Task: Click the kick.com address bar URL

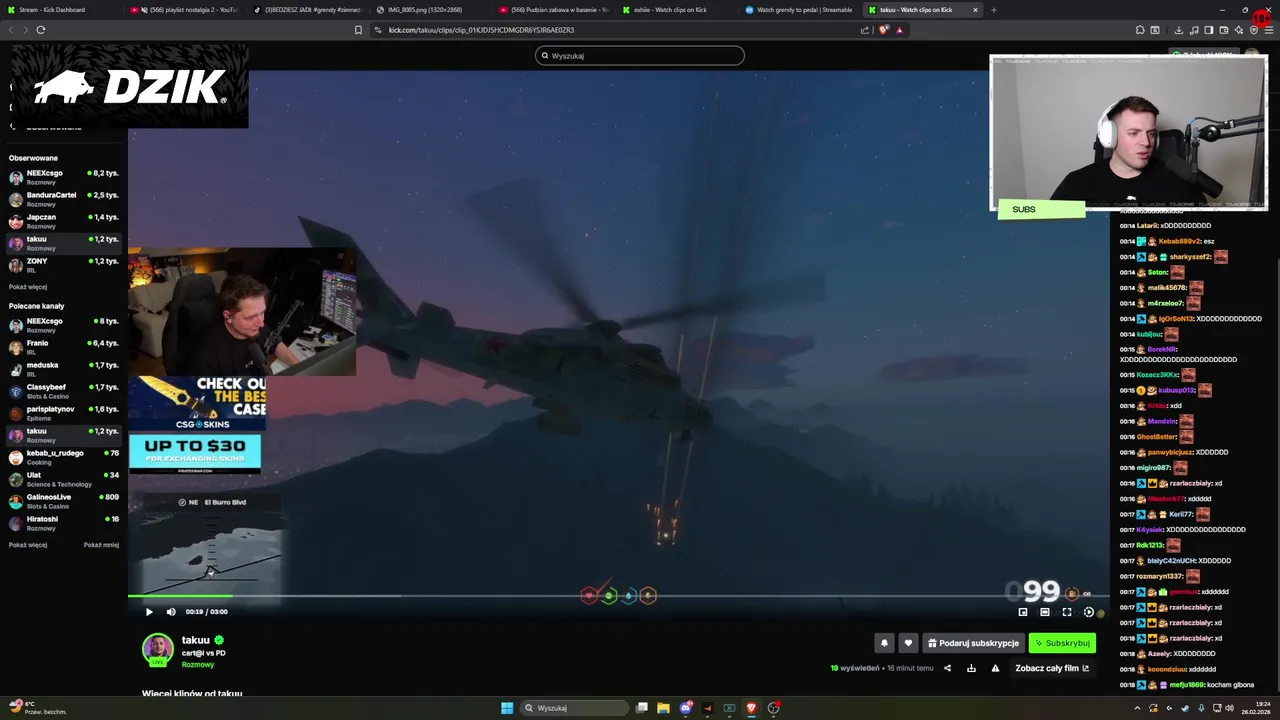Action: 481,30
